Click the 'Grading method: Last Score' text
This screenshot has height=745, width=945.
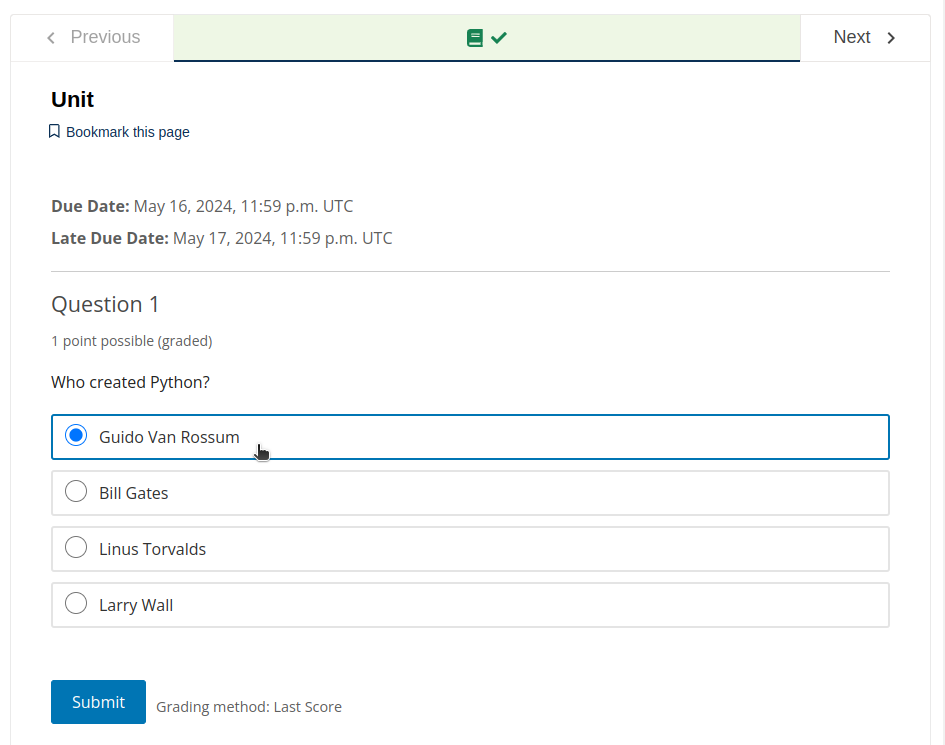pos(249,707)
